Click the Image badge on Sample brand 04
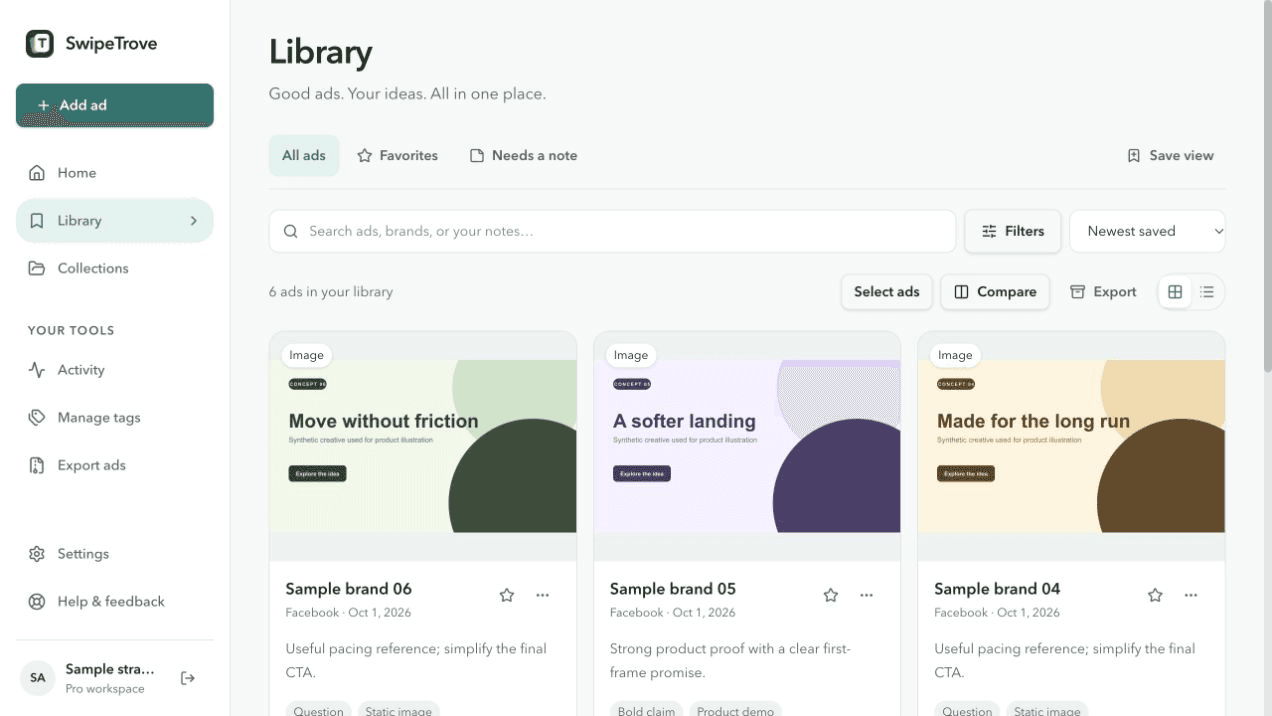 (x=955, y=355)
